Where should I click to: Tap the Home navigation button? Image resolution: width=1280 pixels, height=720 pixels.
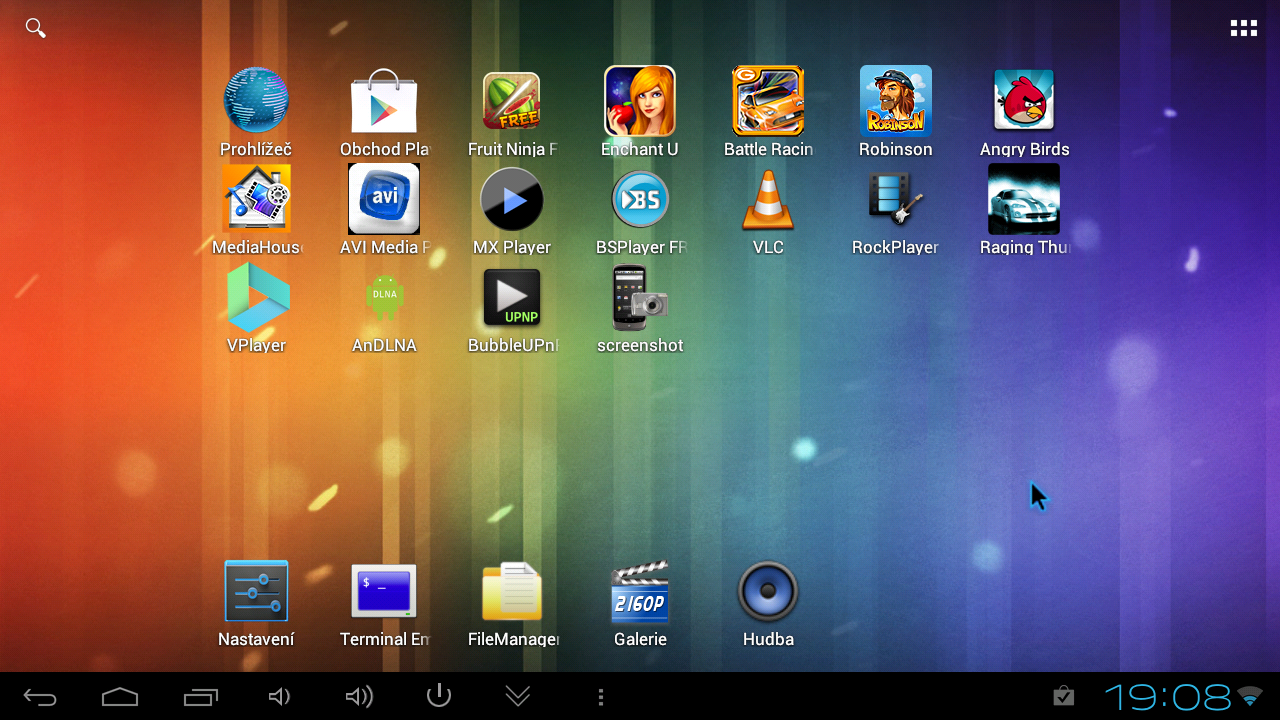[120, 697]
